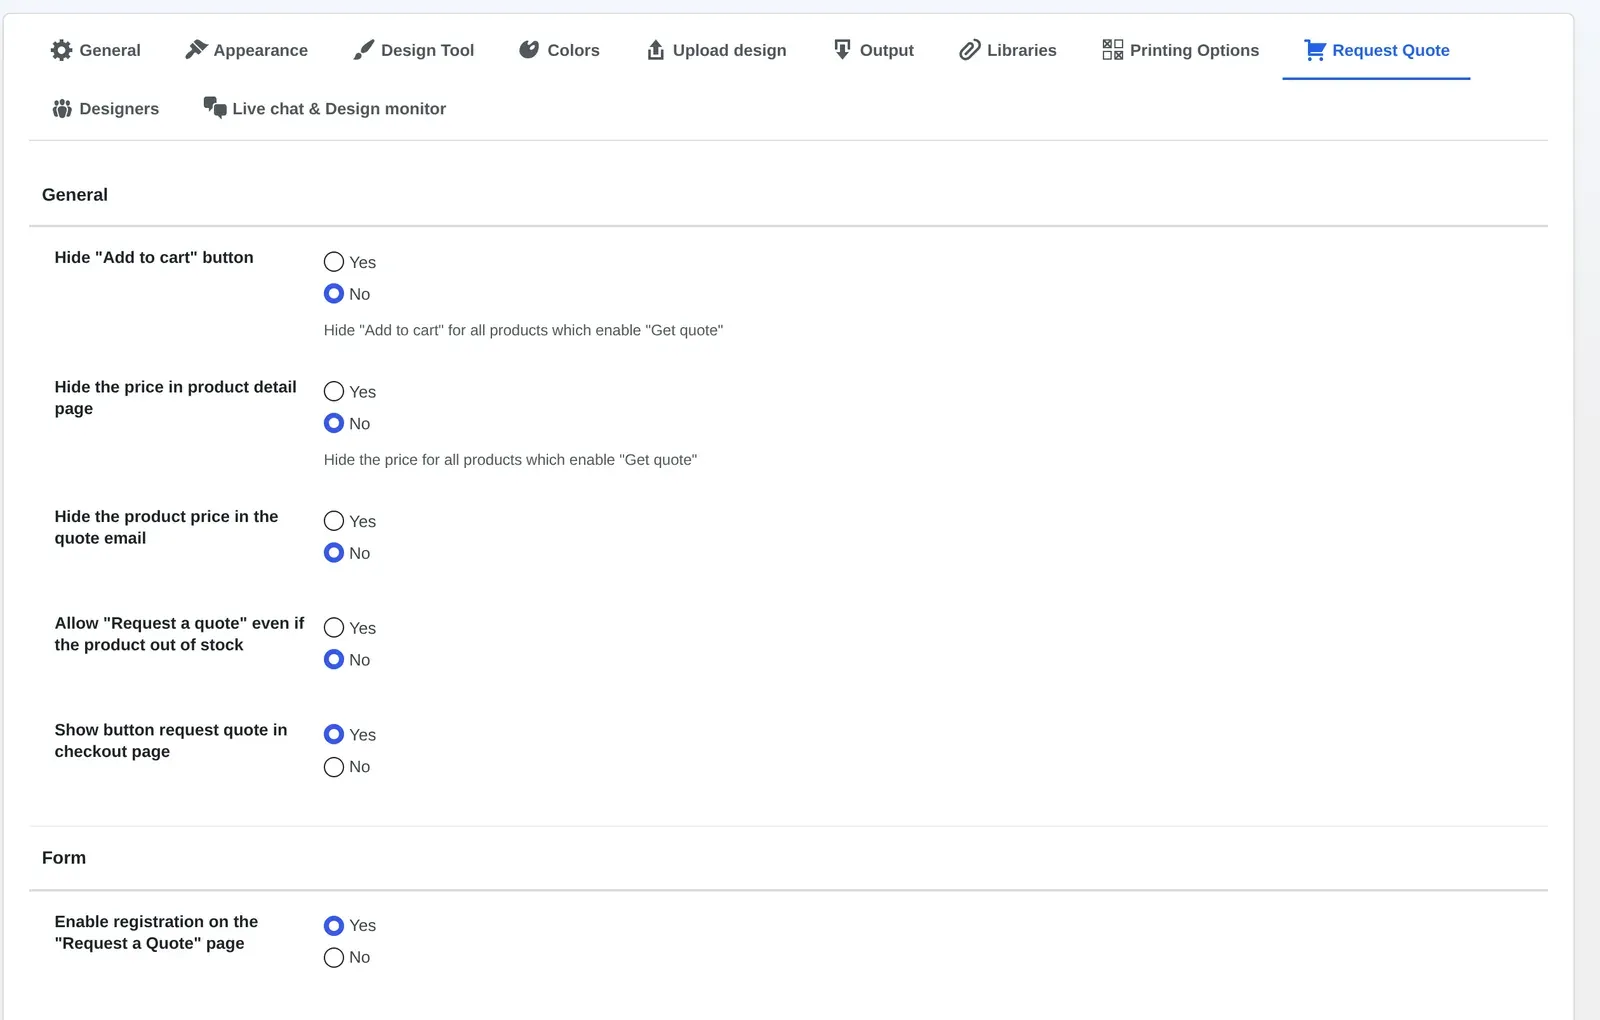Select No for Allow Request a quote out of stock
This screenshot has height=1020, width=1600.
click(334, 660)
